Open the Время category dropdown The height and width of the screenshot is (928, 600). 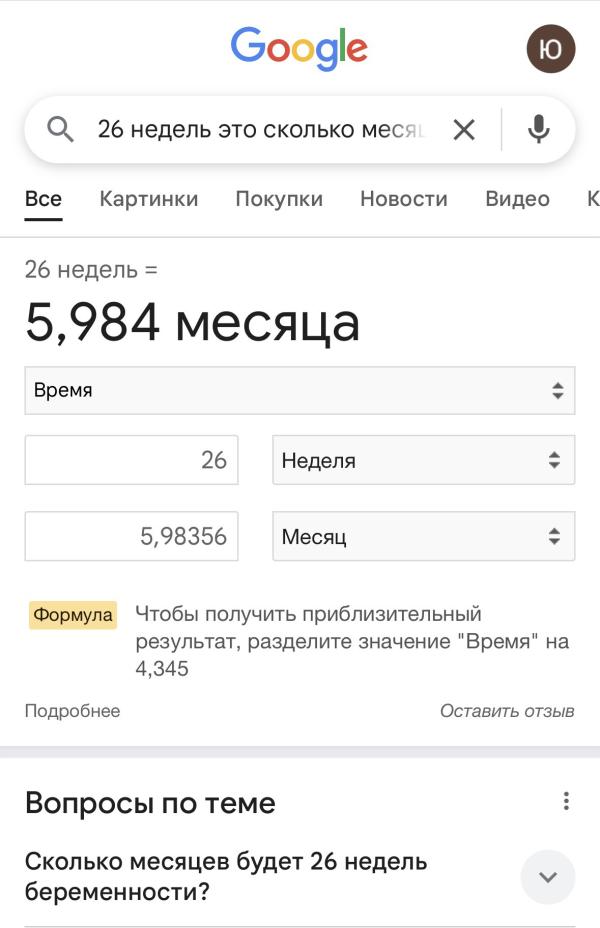coord(299,390)
